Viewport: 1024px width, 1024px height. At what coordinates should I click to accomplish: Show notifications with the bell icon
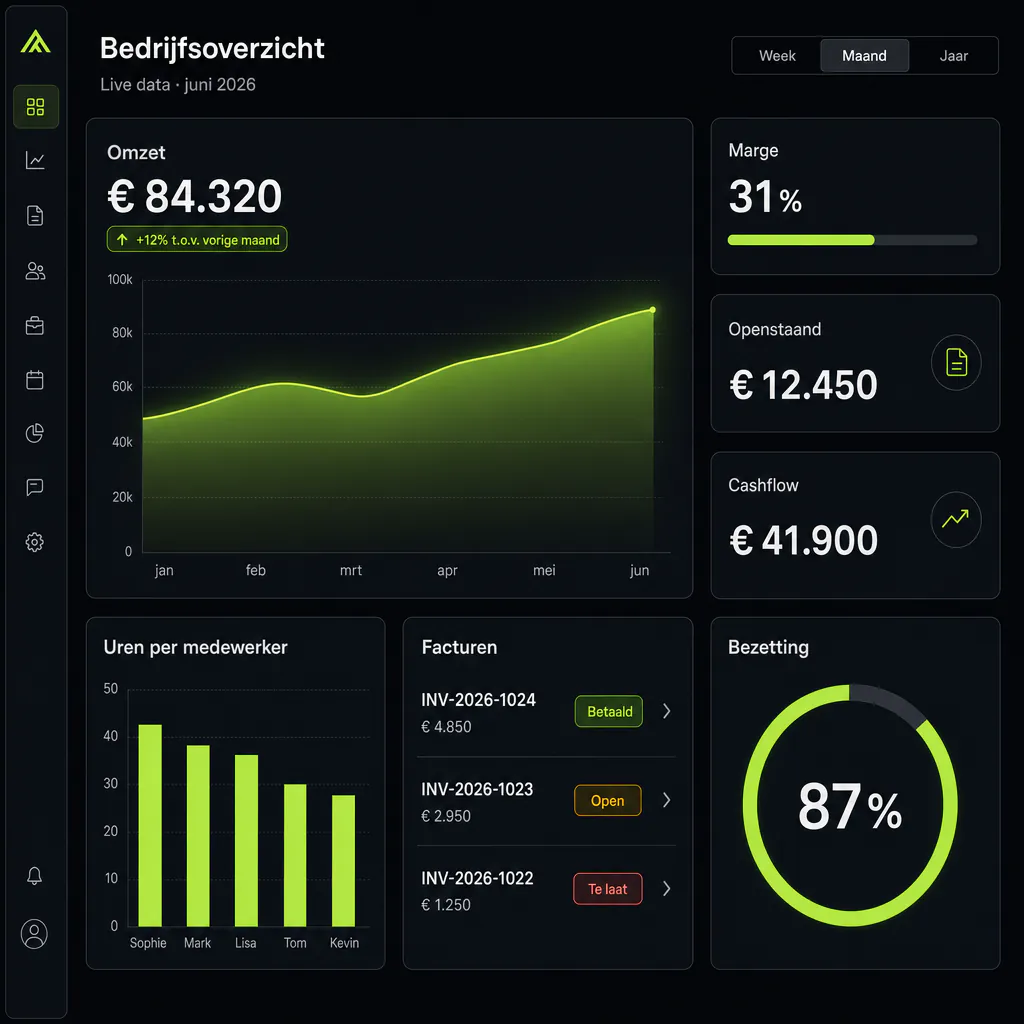(35, 876)
